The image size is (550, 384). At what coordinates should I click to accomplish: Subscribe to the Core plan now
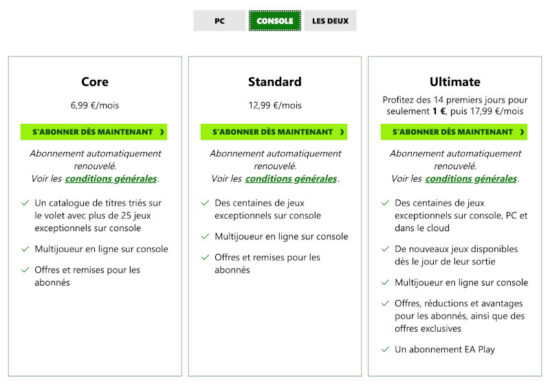click(94, 132)
